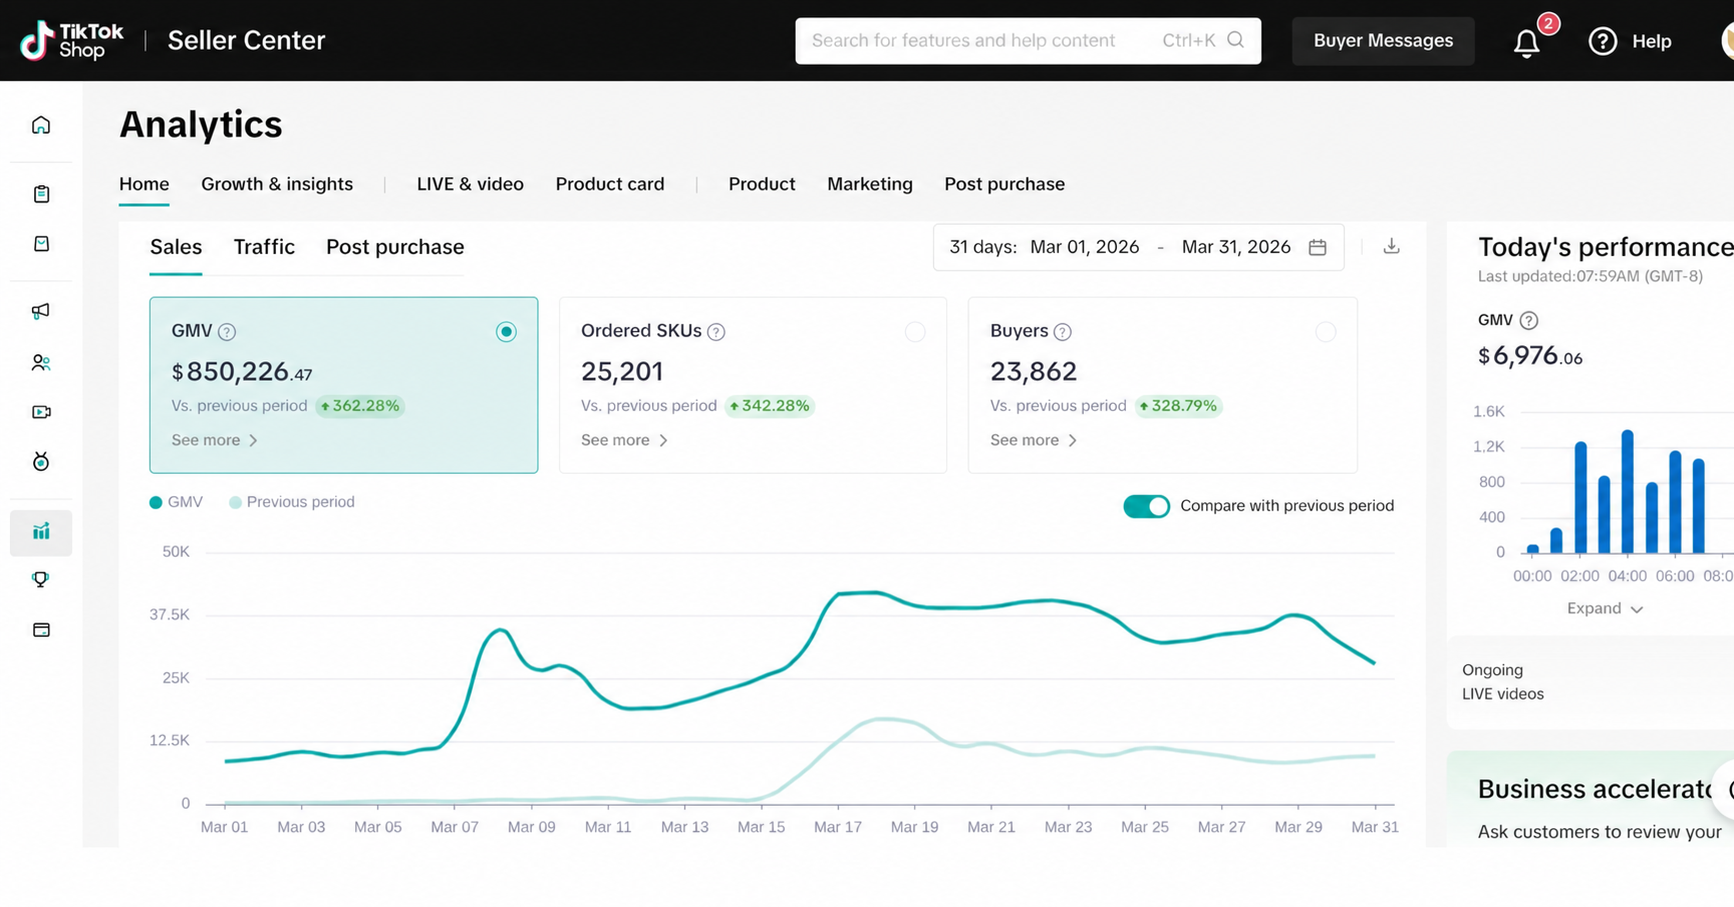Open the finance card icon in sidebar

pos(41,630)
